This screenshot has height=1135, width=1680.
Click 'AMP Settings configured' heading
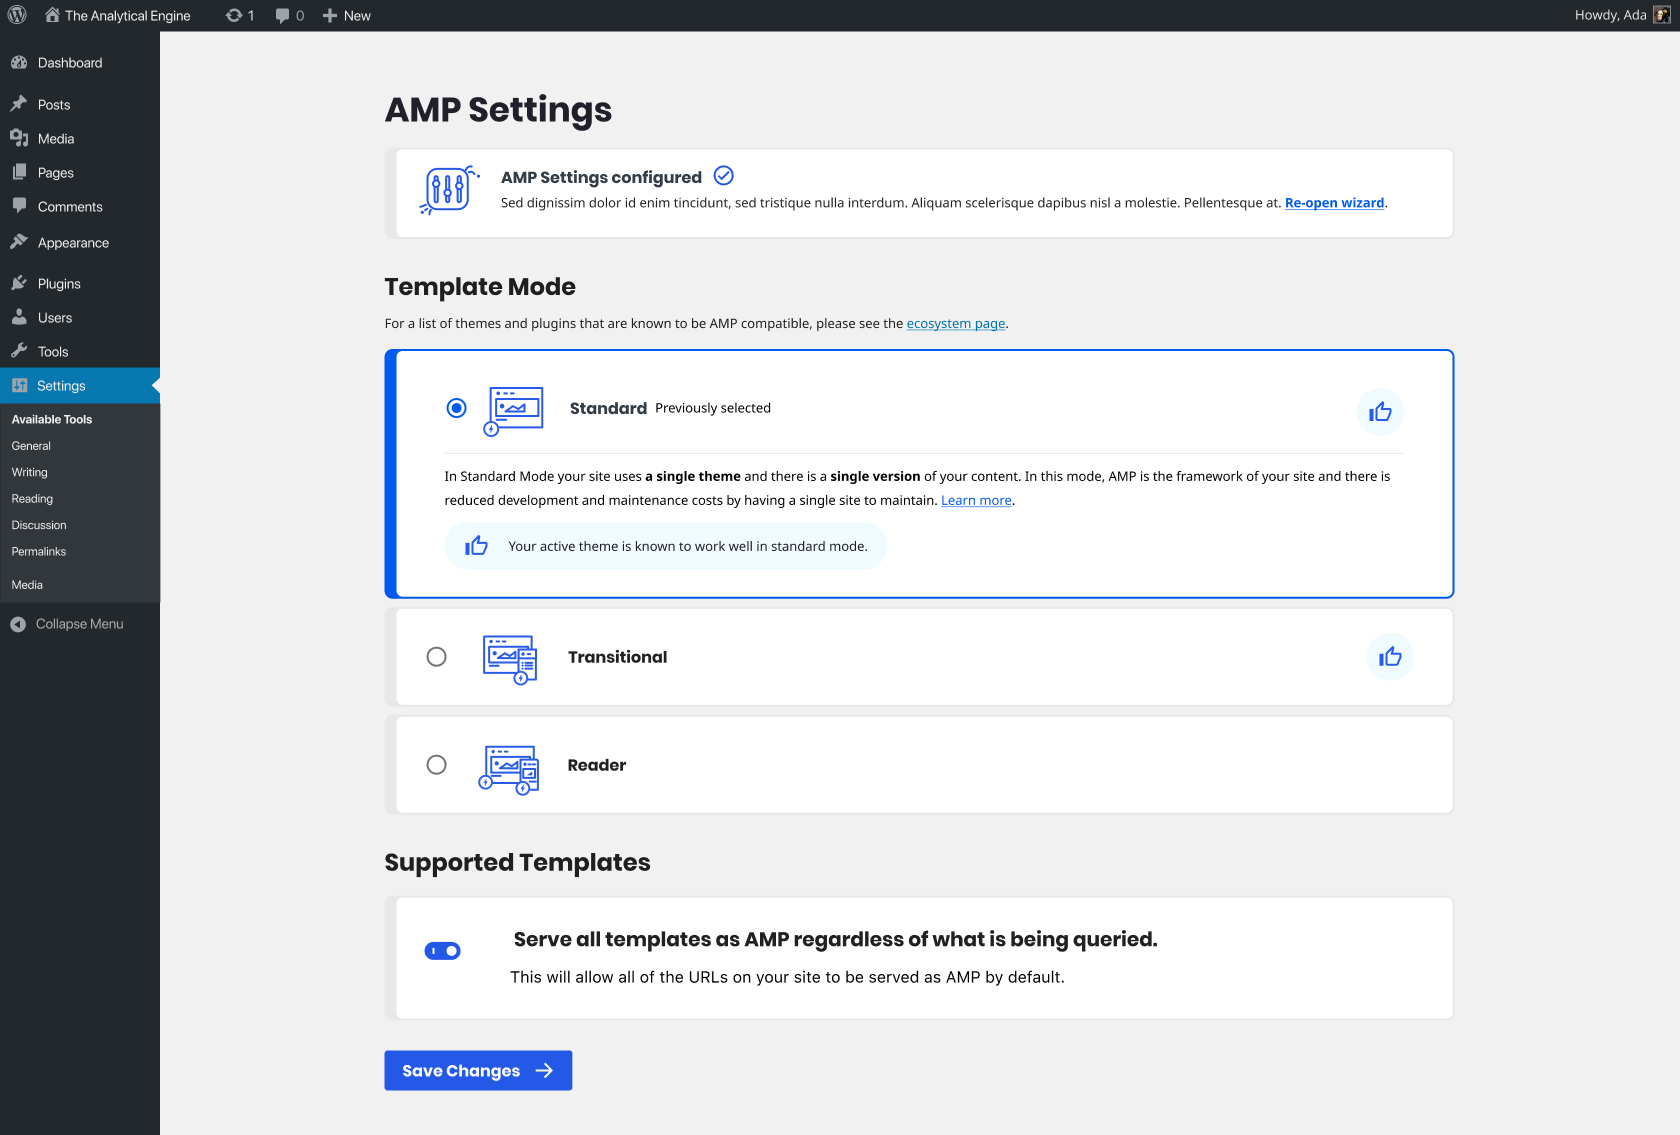point(602,177)
